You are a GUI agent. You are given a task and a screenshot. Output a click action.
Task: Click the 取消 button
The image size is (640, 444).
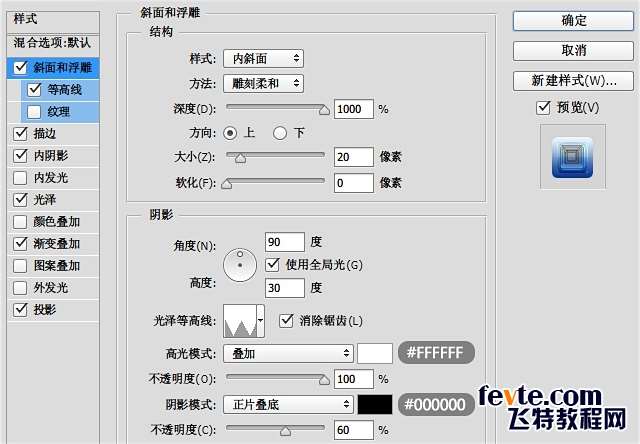pos(573,51)
